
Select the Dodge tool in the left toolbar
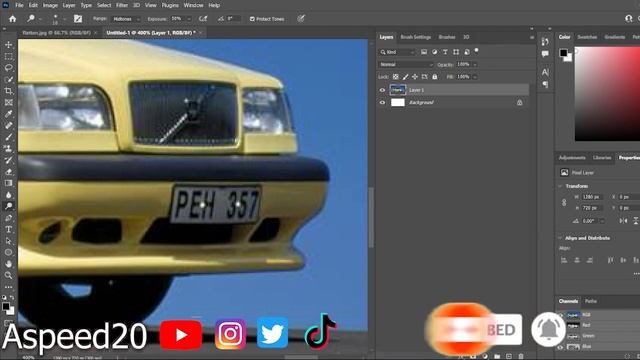[9, 206]
